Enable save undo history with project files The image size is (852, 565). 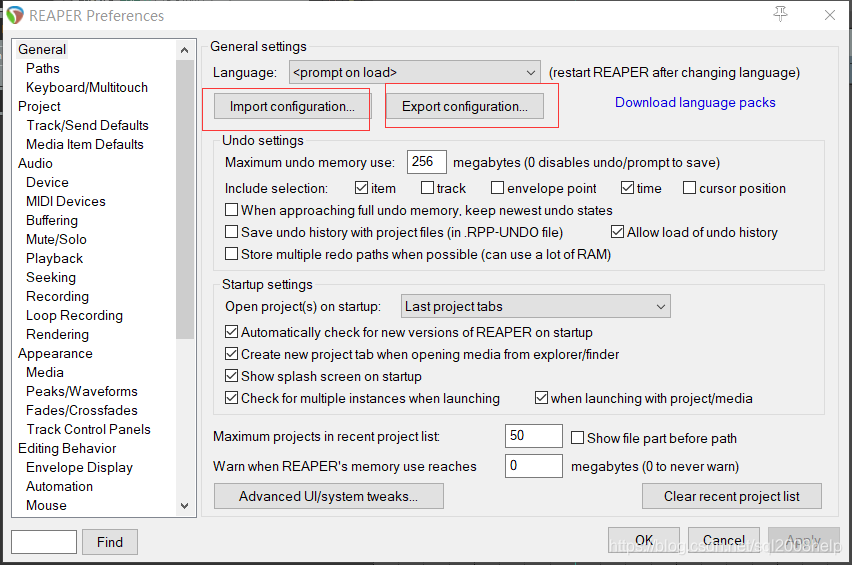(231, 232)
